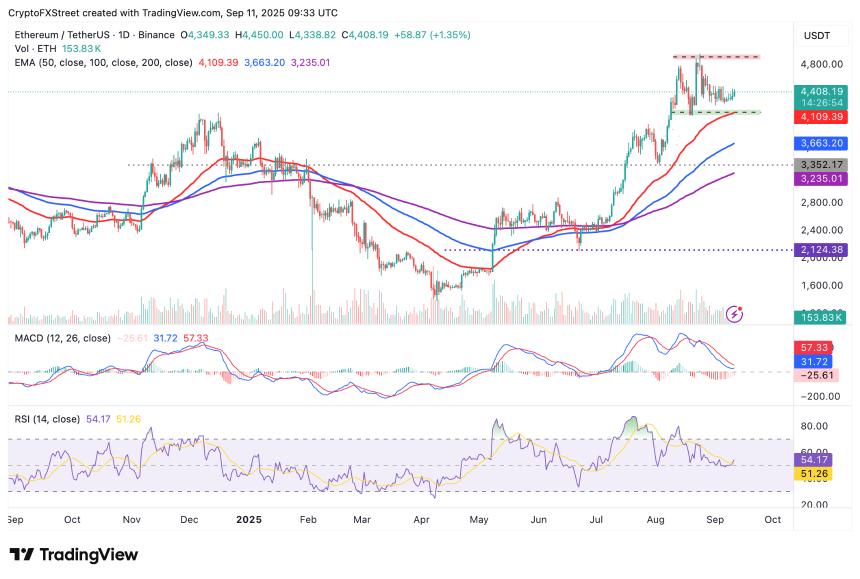Select the Jul month marker on the time axis

pyautogui.click(x=597, y=520)
